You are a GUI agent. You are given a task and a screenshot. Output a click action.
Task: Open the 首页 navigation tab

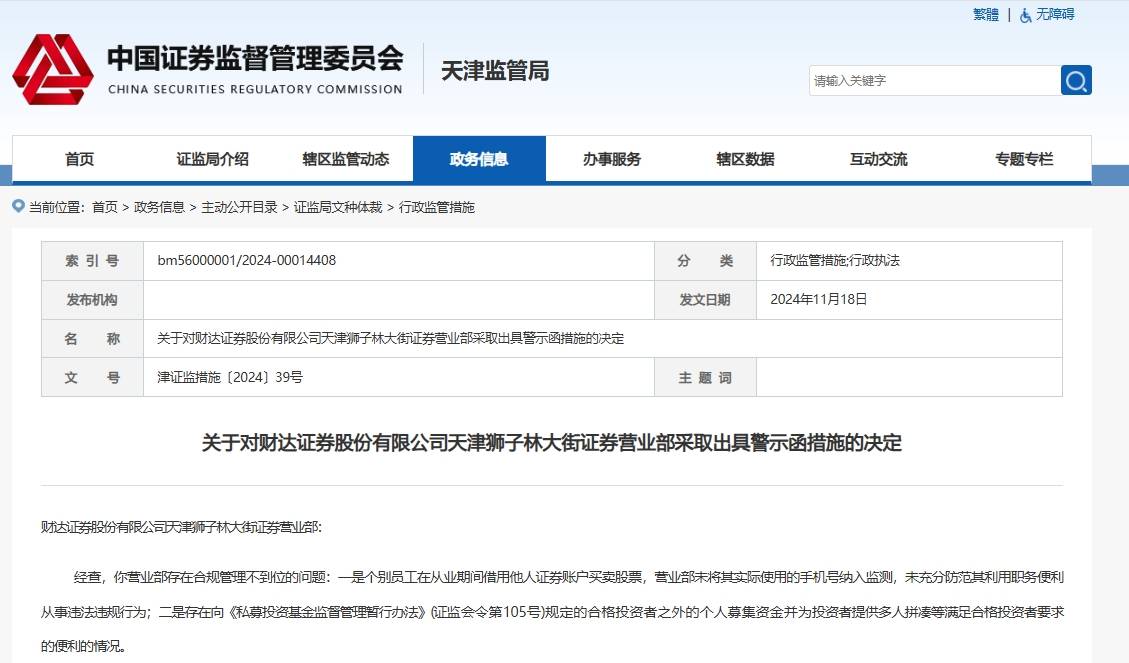(x=79, y=159)
